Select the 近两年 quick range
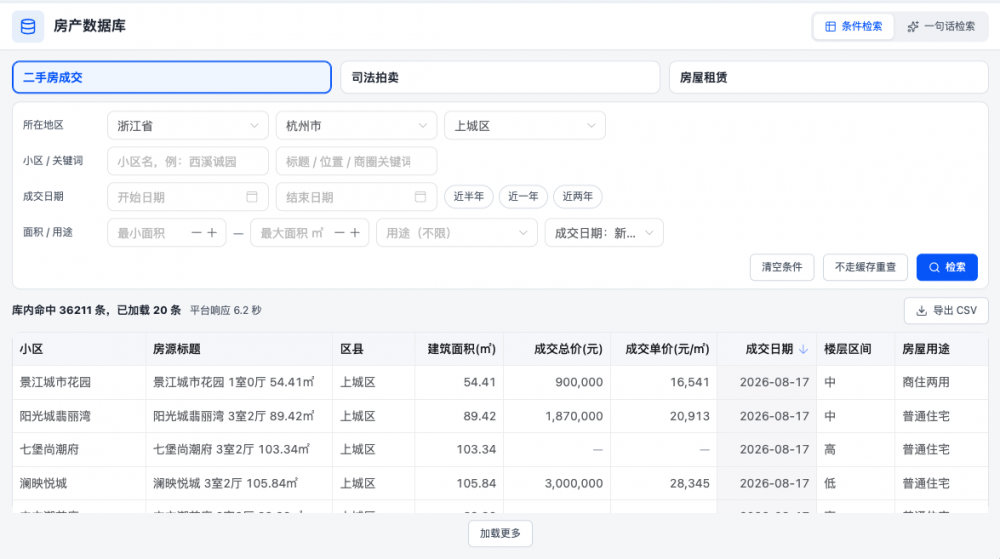 [578, 197]
